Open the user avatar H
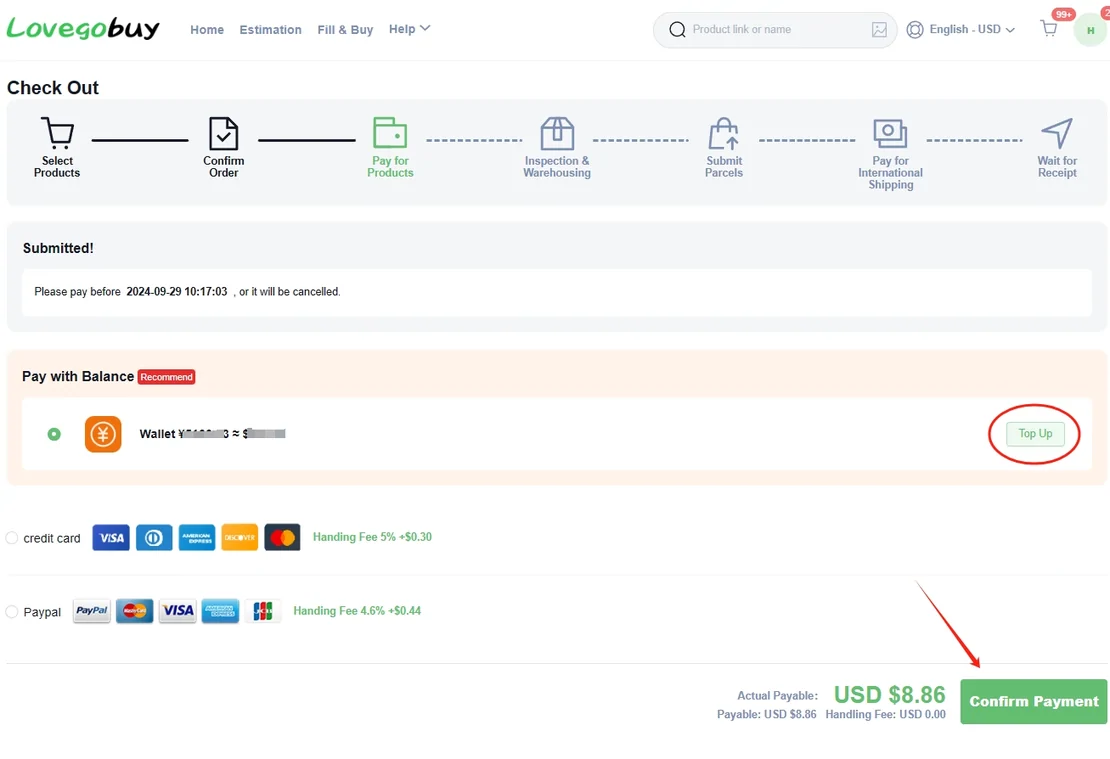Screen dimensions: 1110x759 (1090, 30)
